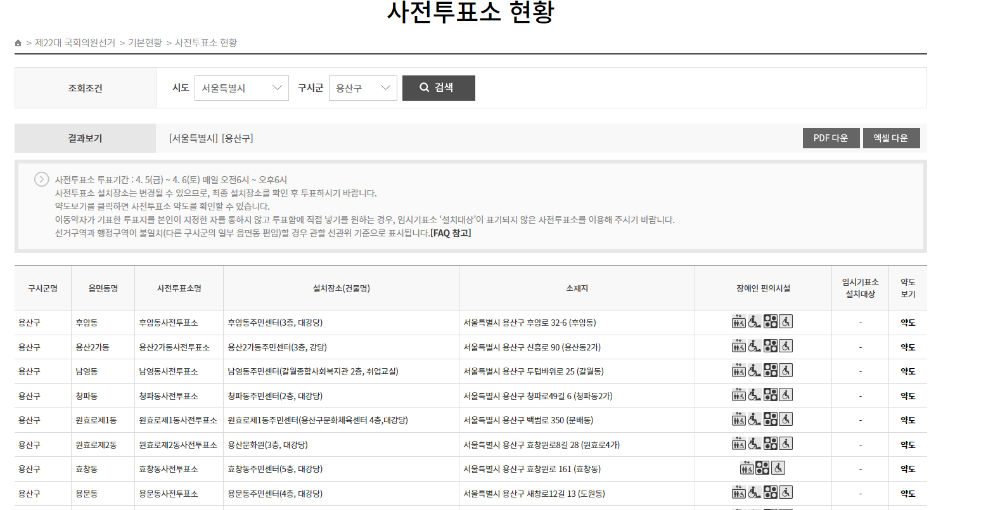Click the wheelchair ramp icon in 청파동 row

tap(754, 395)
